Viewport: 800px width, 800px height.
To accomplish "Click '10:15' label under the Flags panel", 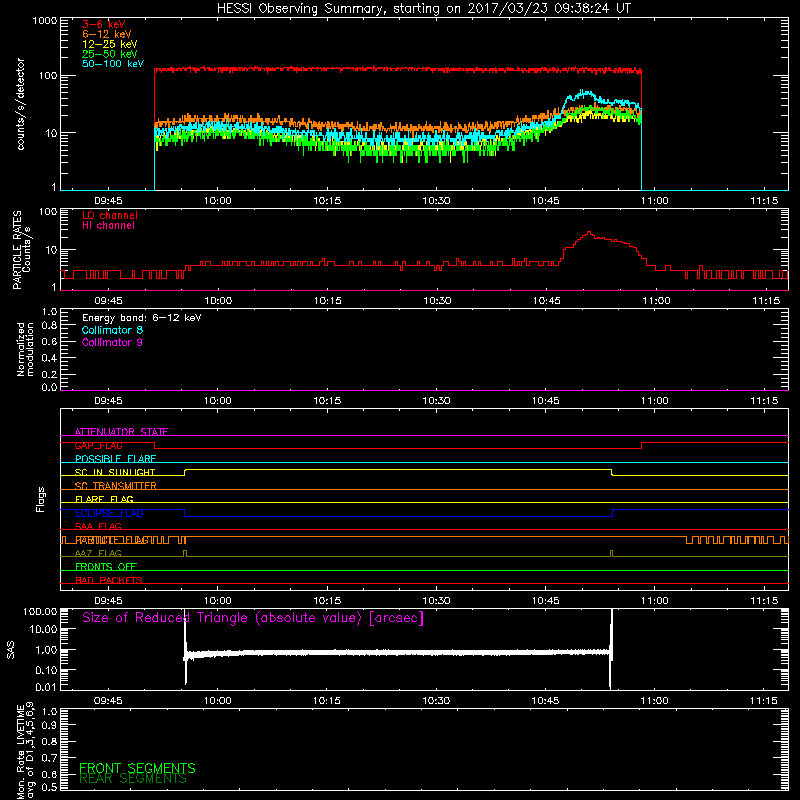I will 327,601.
